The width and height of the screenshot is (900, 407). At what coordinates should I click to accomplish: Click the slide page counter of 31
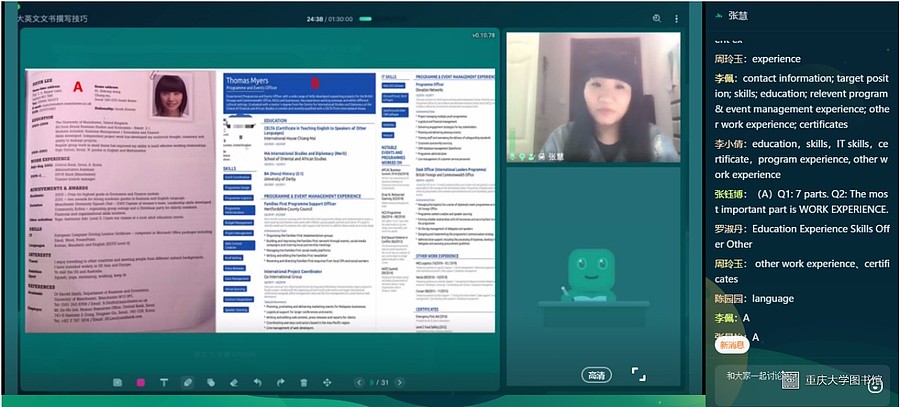(x=379, y=382)
